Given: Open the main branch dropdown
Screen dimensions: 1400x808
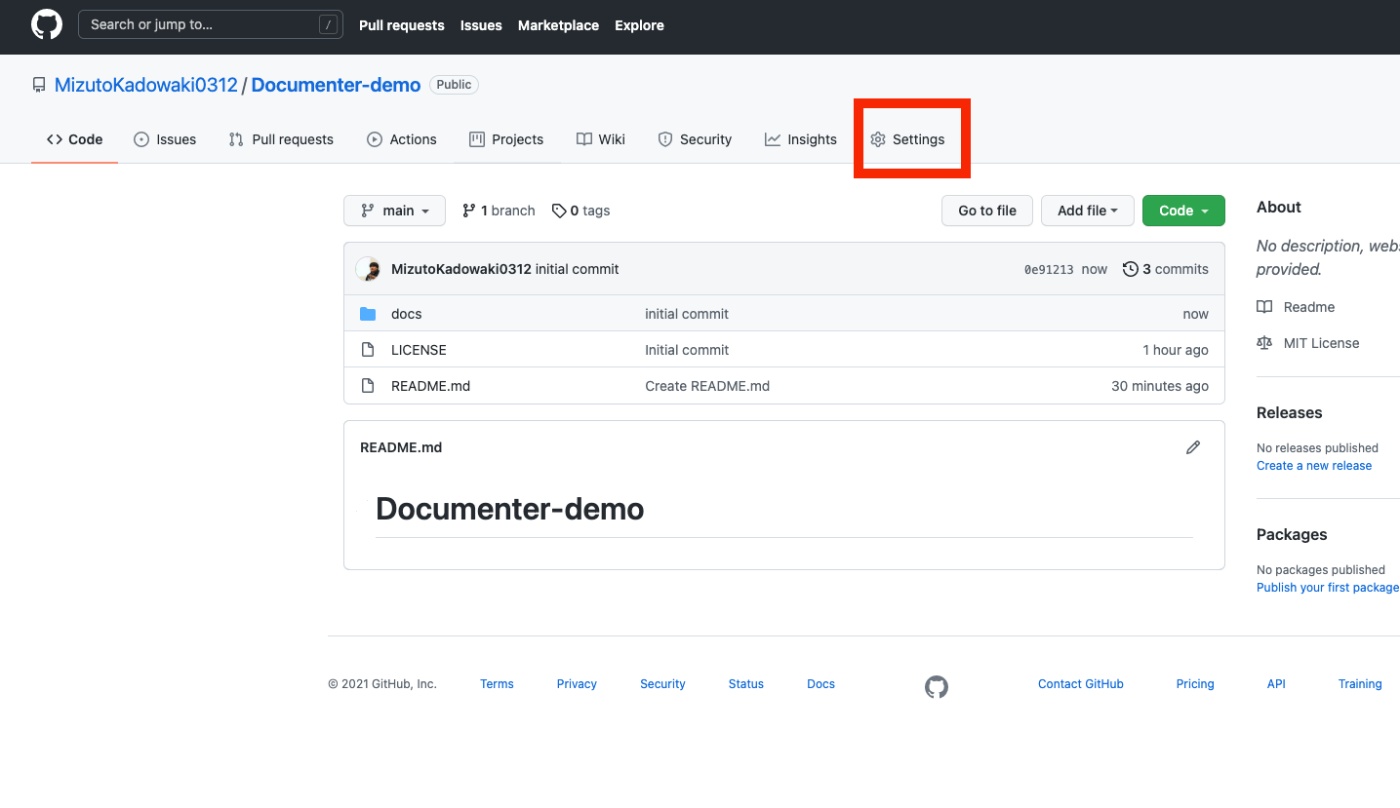Looking at the screenshot, I should tap(395, 211).
